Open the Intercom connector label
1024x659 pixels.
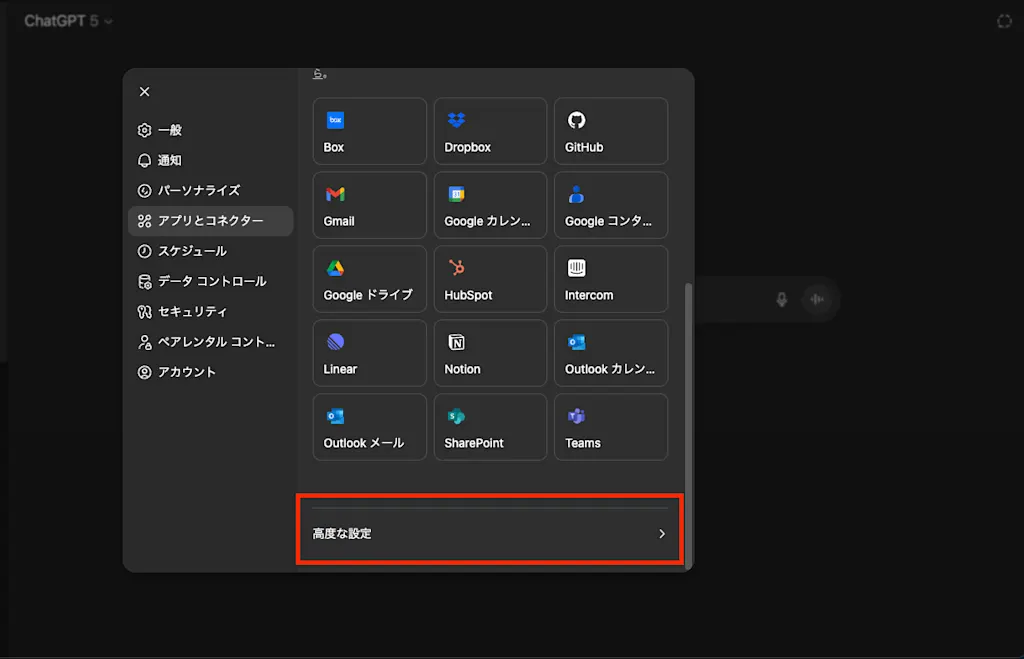tap(589, 295)
